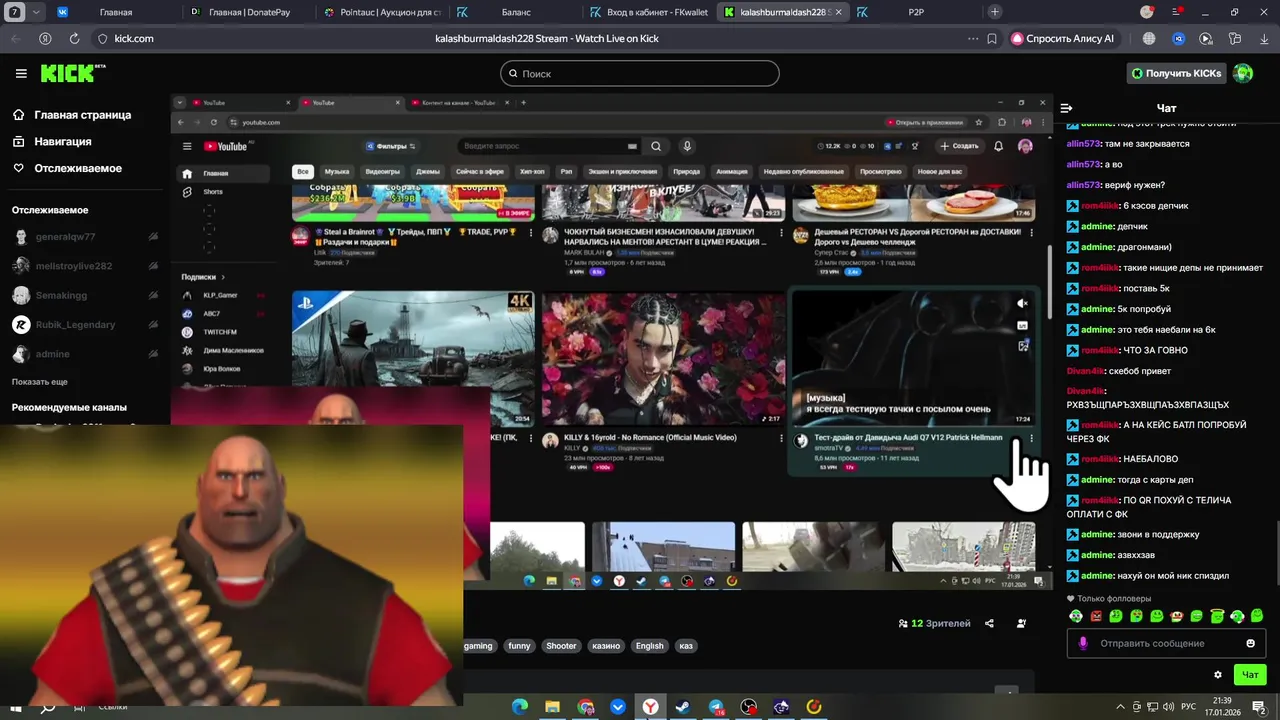This screenshot has width=1280, height=720.
Task: Click Фильтры in streamed YouTube header
Action: pos(390,146)
